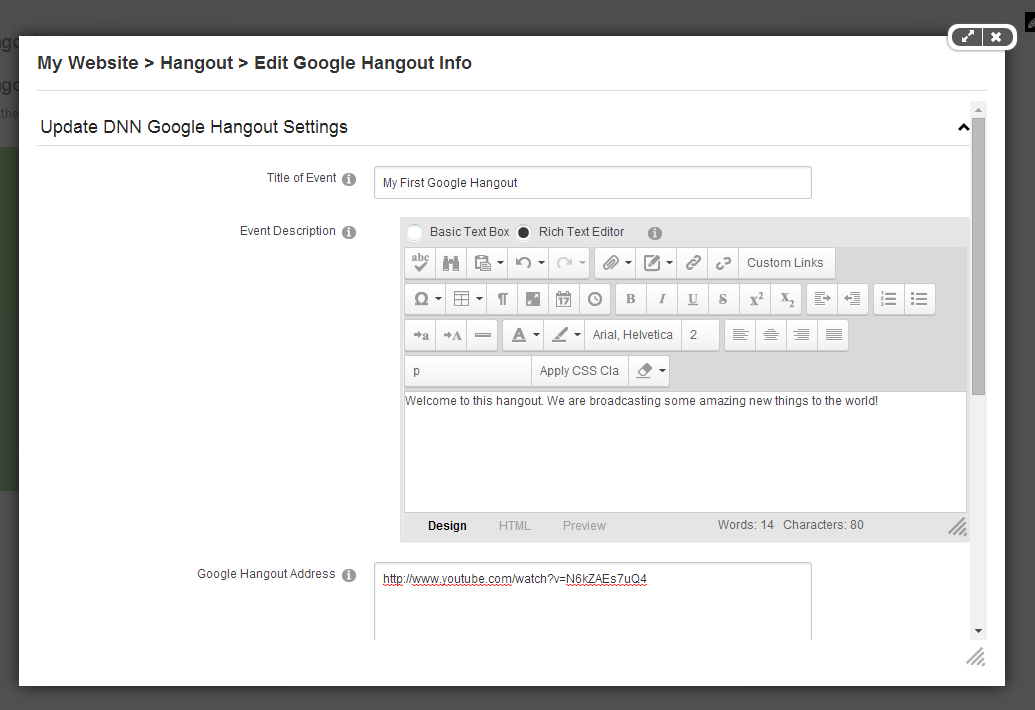Click the format stripper eraser icon
The width and height of the screenshot is (1035, 710).
[x=644, y=371]
